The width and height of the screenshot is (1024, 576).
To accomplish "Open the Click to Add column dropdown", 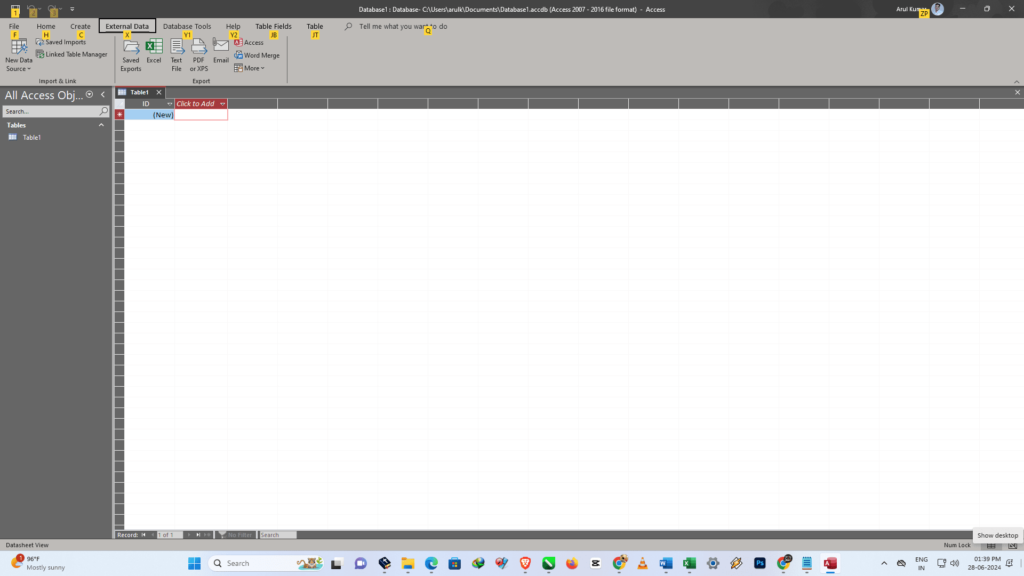I will pos(222,103).
